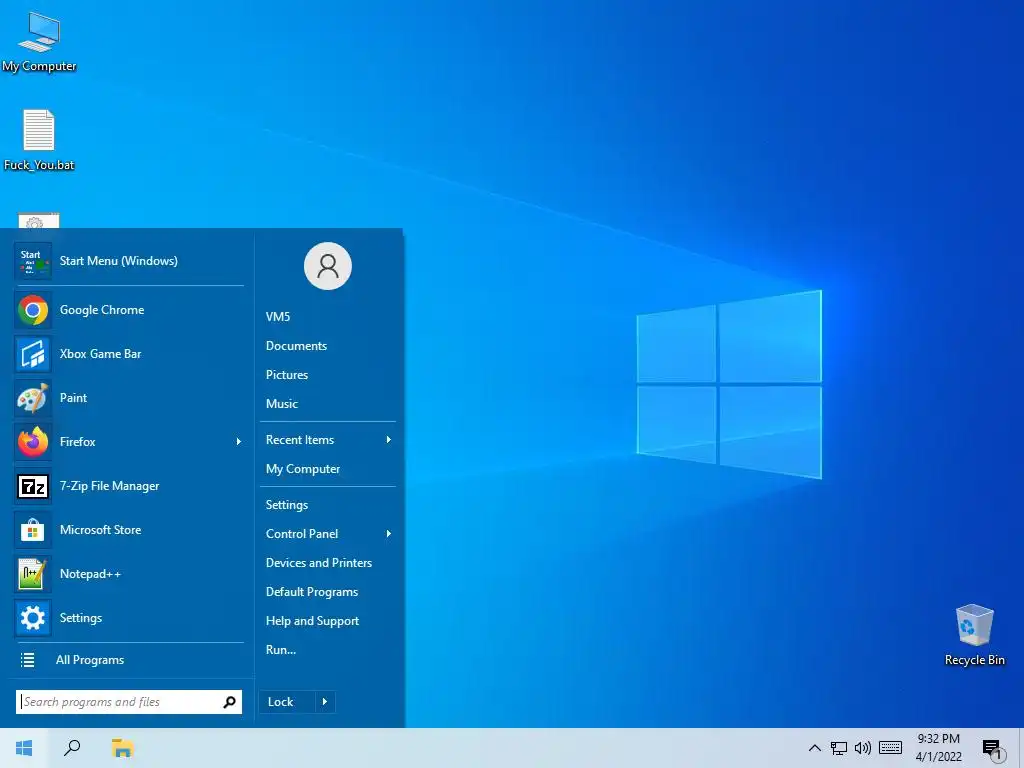1024x768 pixels.
Task: Click the Xbox Game Bar label
Action: 101,354
